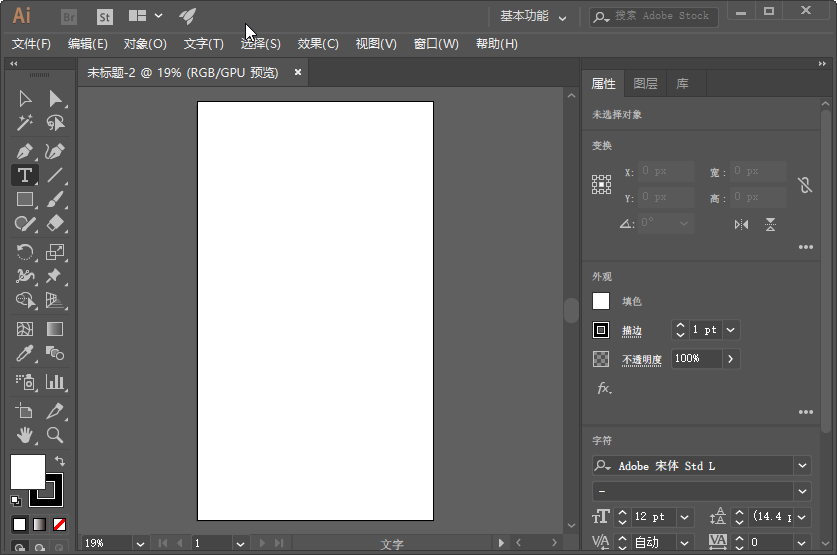The width and height of the screenshot is (837, 555).
Task: Select the Puppet Warp pin tool
Action: pos(55,275)
